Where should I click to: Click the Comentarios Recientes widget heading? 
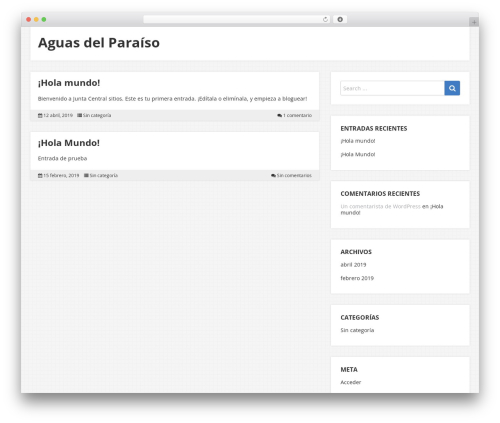pos(380,194)
